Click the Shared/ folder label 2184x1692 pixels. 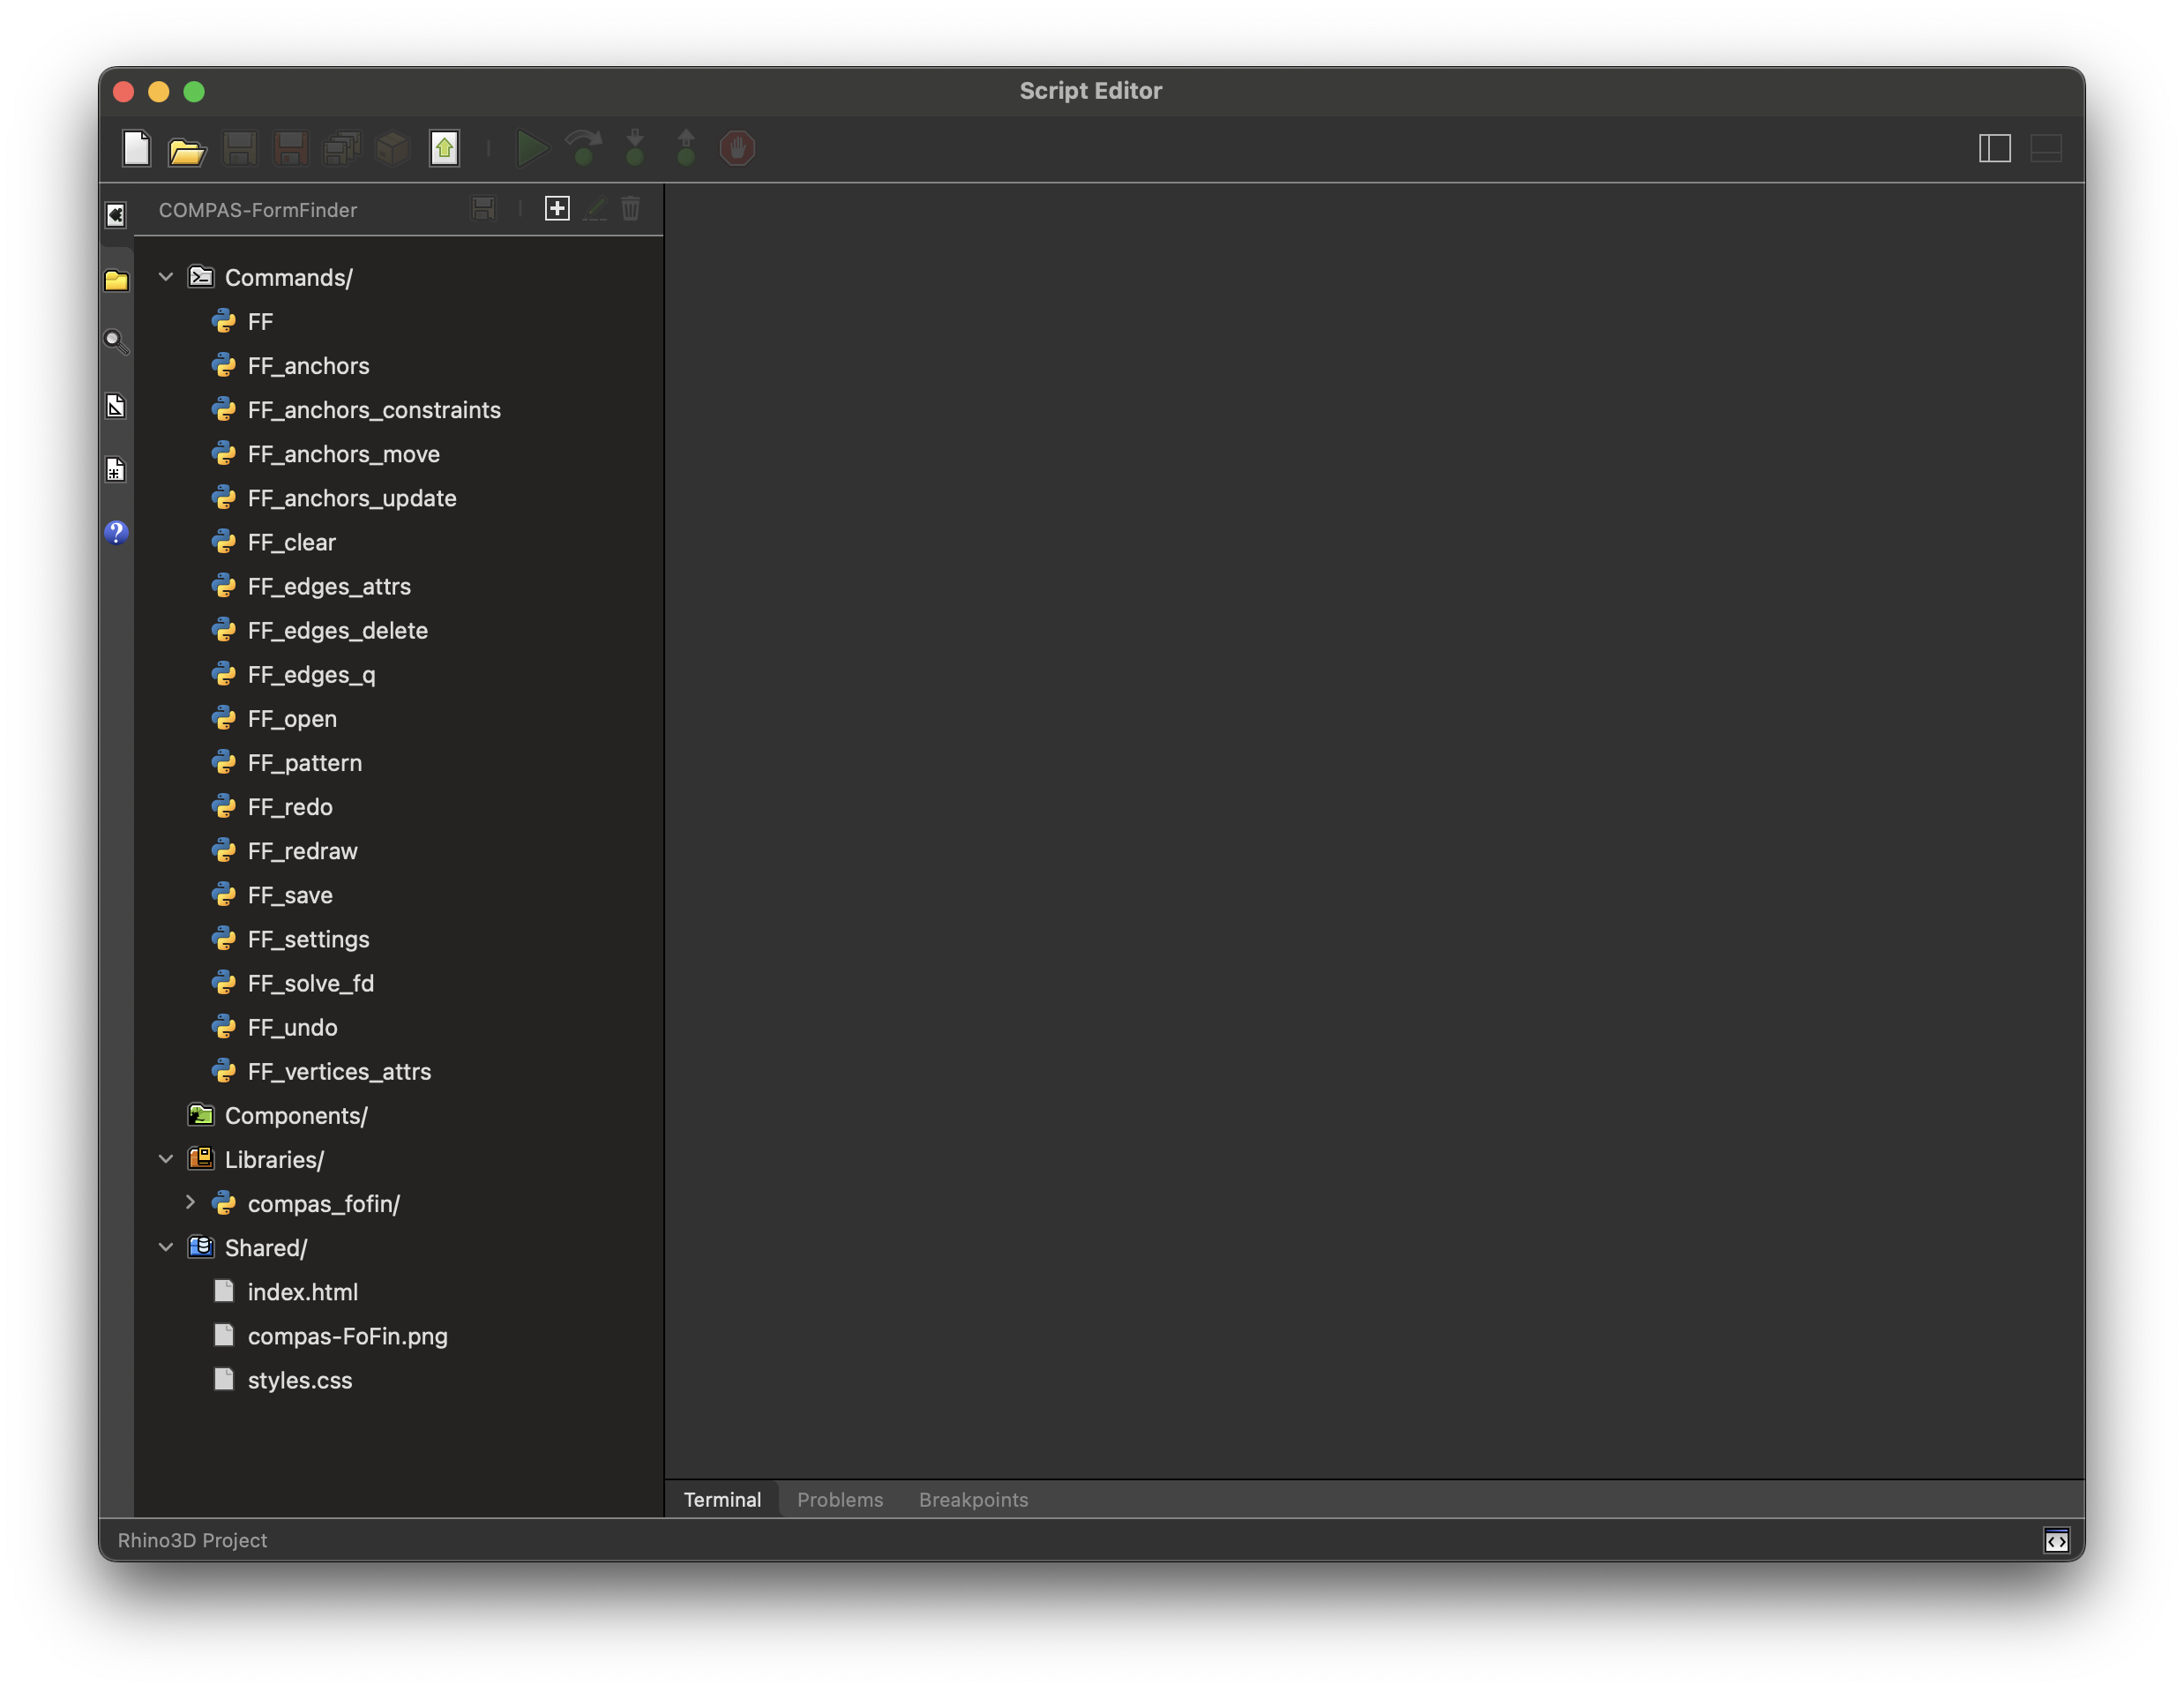[x=266, y=1247]
